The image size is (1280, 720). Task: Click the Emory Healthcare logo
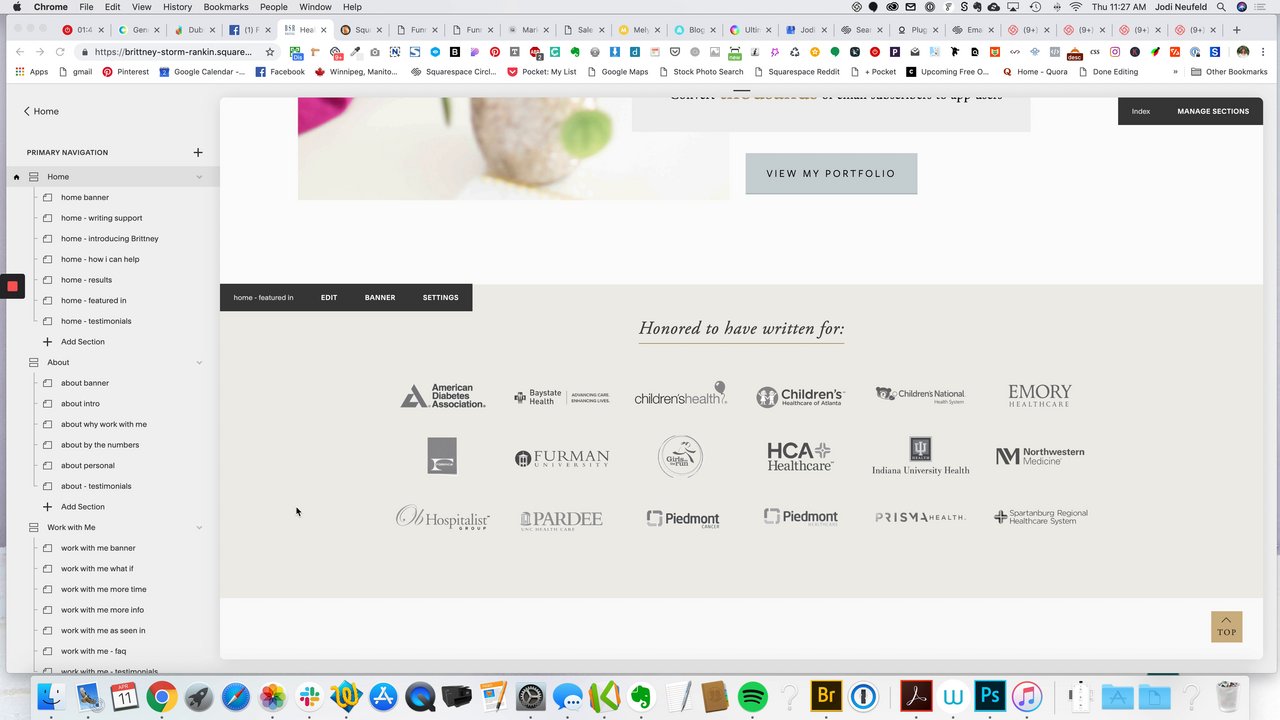pyautogui.click(x=1040, y=395)
